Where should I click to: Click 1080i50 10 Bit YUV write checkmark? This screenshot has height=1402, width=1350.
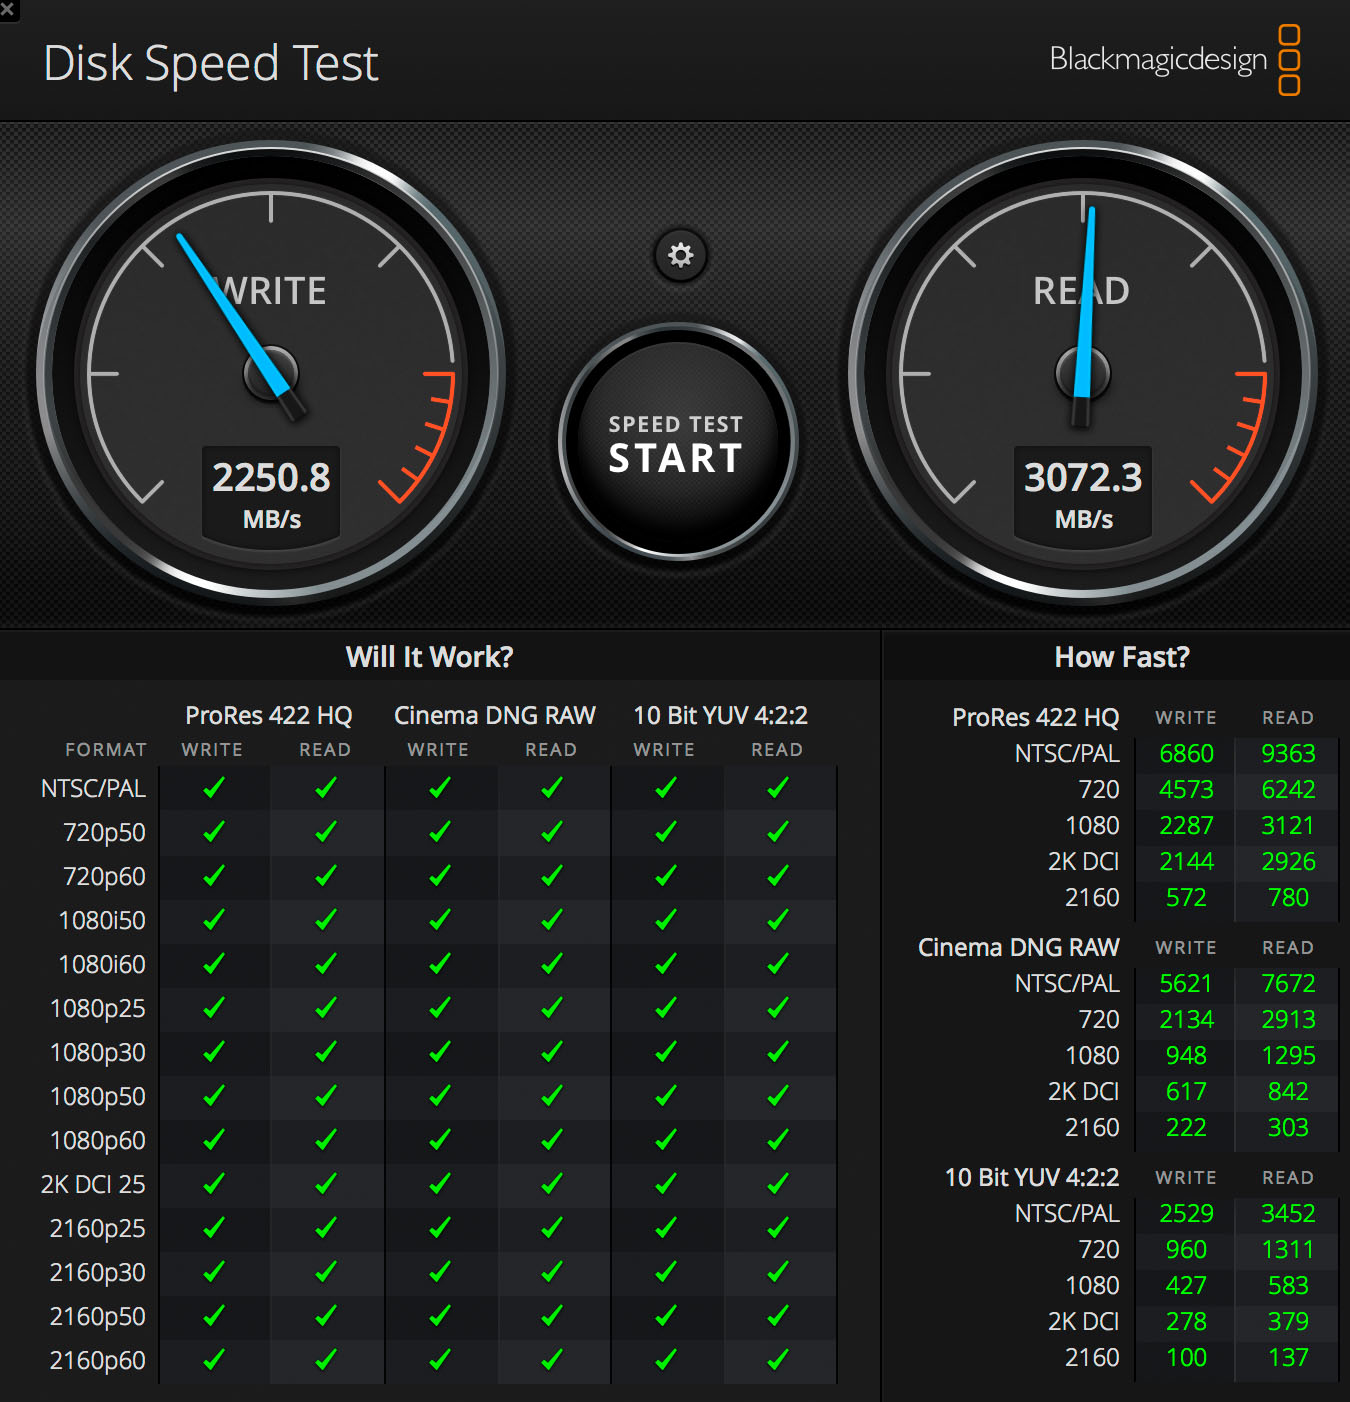(665, 920)
